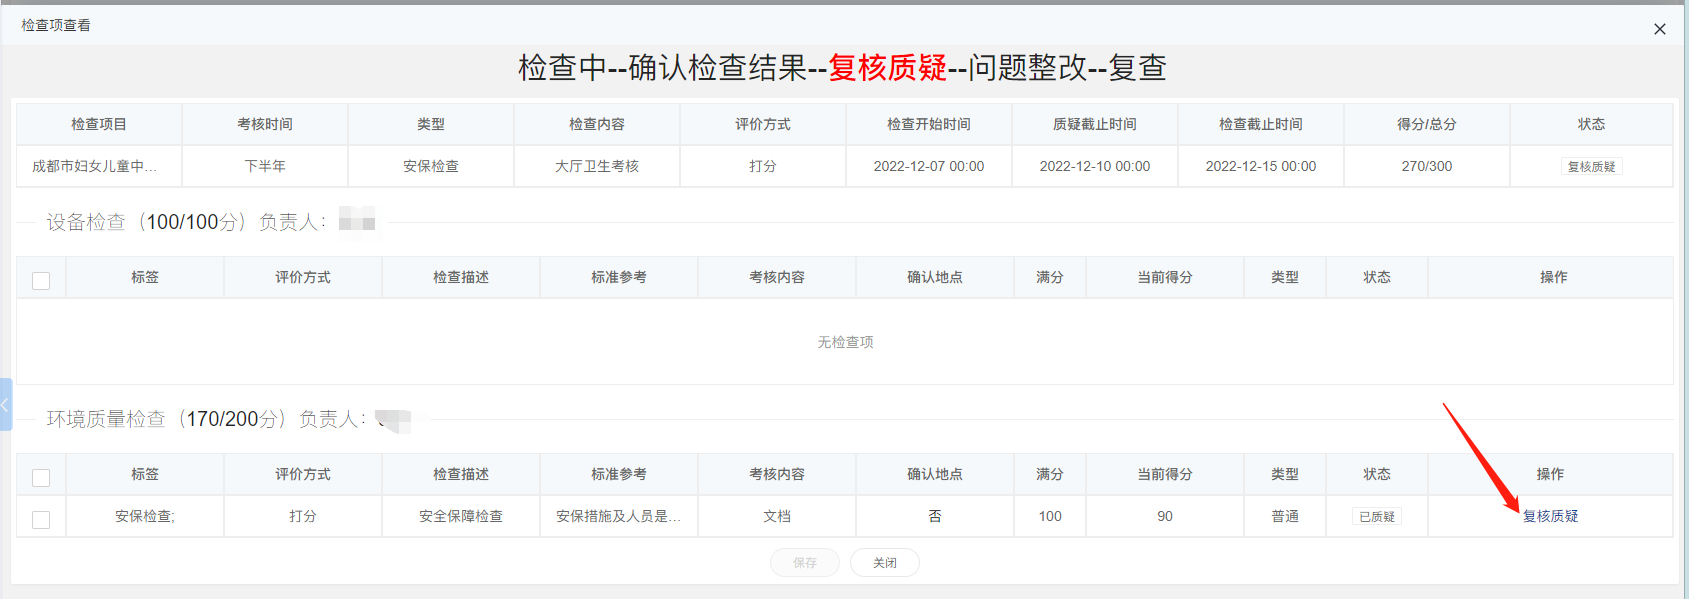Click the 普通 type cell

point(1285,516)
